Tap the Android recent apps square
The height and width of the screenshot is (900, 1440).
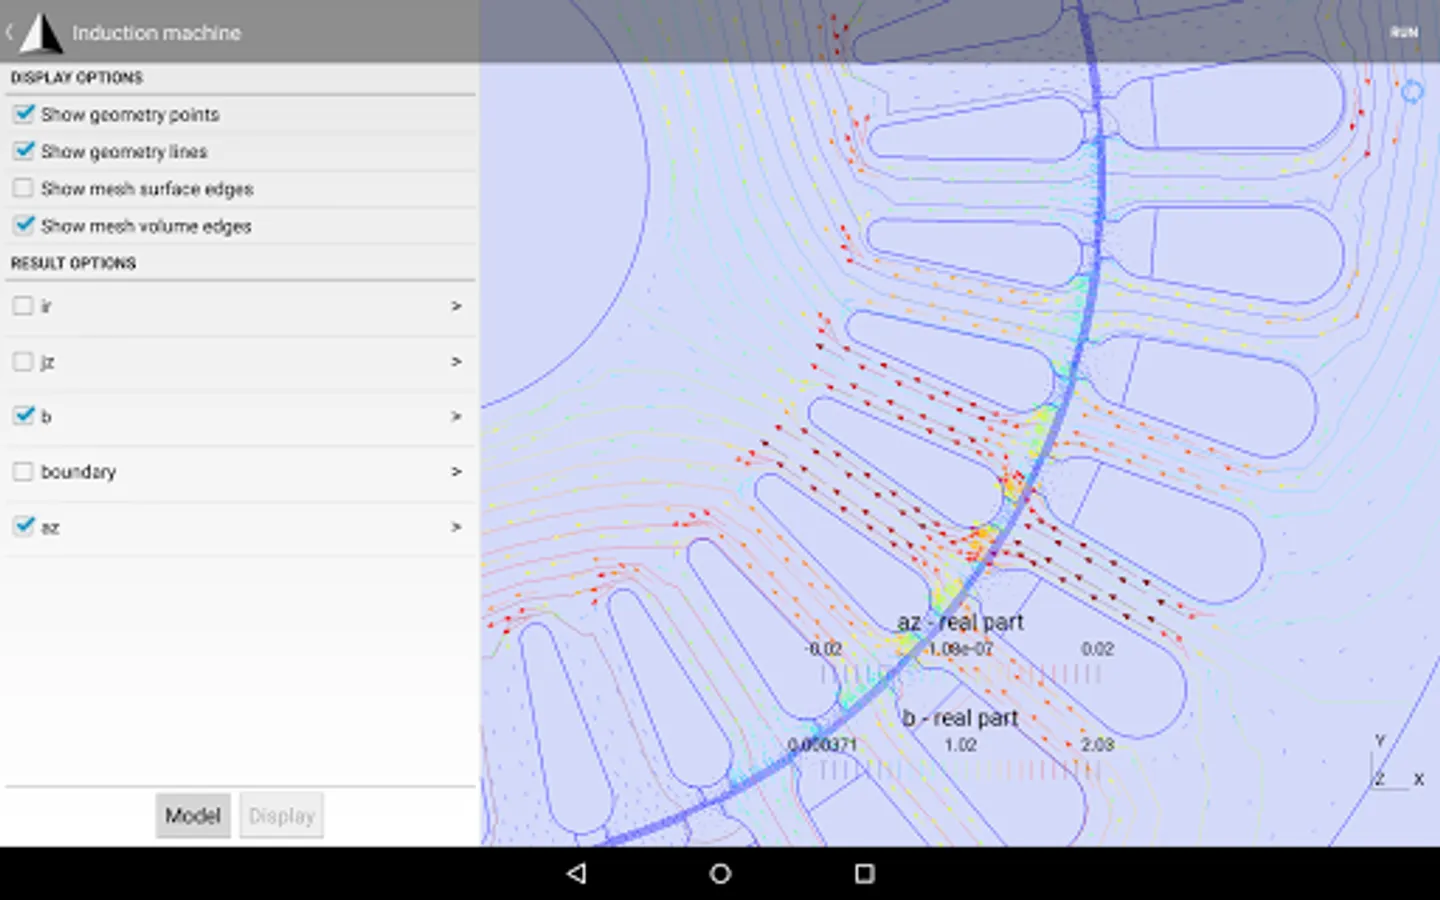[865, 873]
